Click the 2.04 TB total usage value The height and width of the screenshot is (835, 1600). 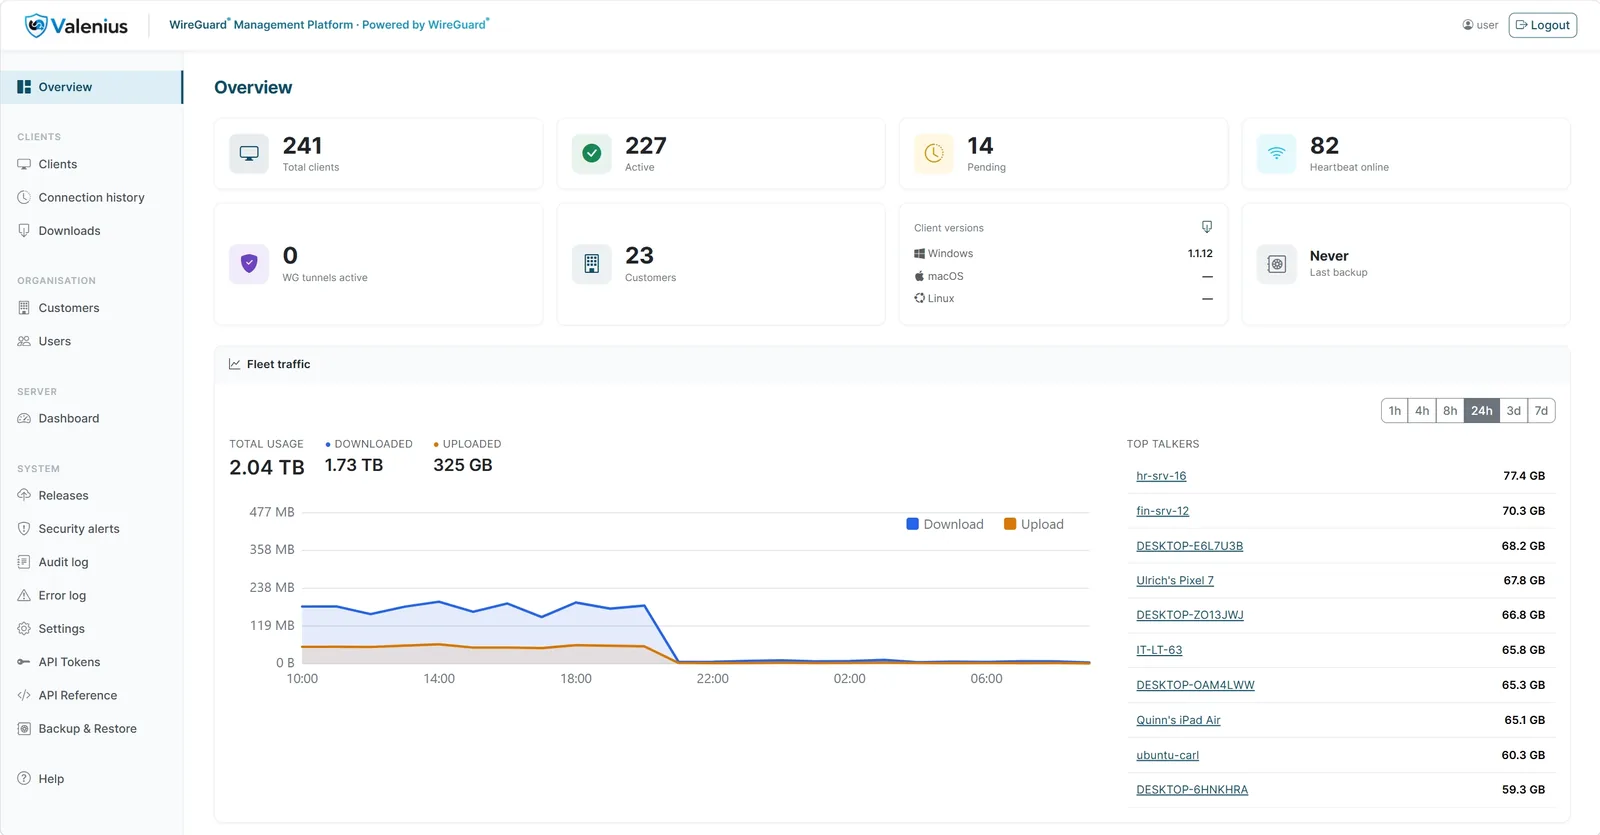pyautogui.click(x=266, y=467)
